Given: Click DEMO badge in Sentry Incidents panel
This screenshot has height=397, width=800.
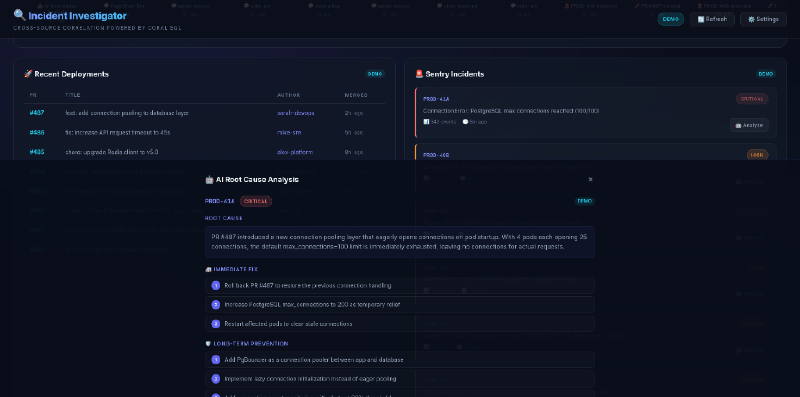Looking at the screenshot, I should [x=766, y=74].
